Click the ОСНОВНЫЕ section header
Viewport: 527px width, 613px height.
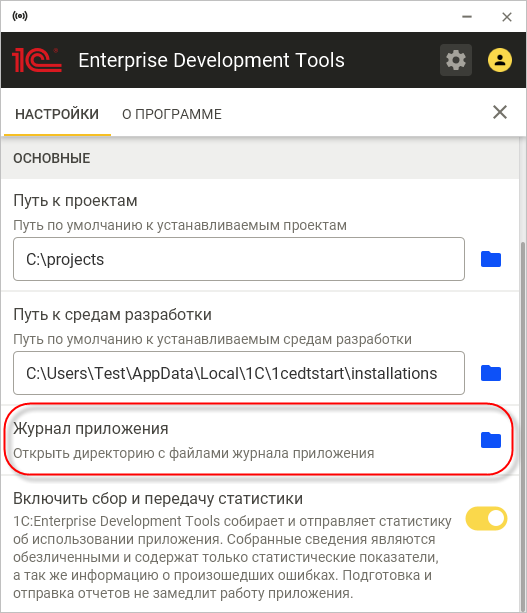52,158
